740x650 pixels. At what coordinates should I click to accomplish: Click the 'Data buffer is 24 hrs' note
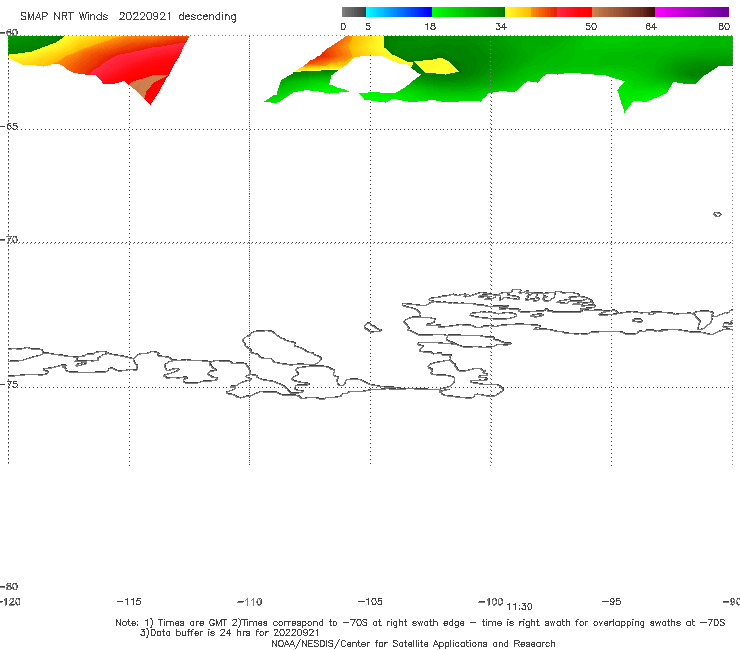[x=230, y=633]
